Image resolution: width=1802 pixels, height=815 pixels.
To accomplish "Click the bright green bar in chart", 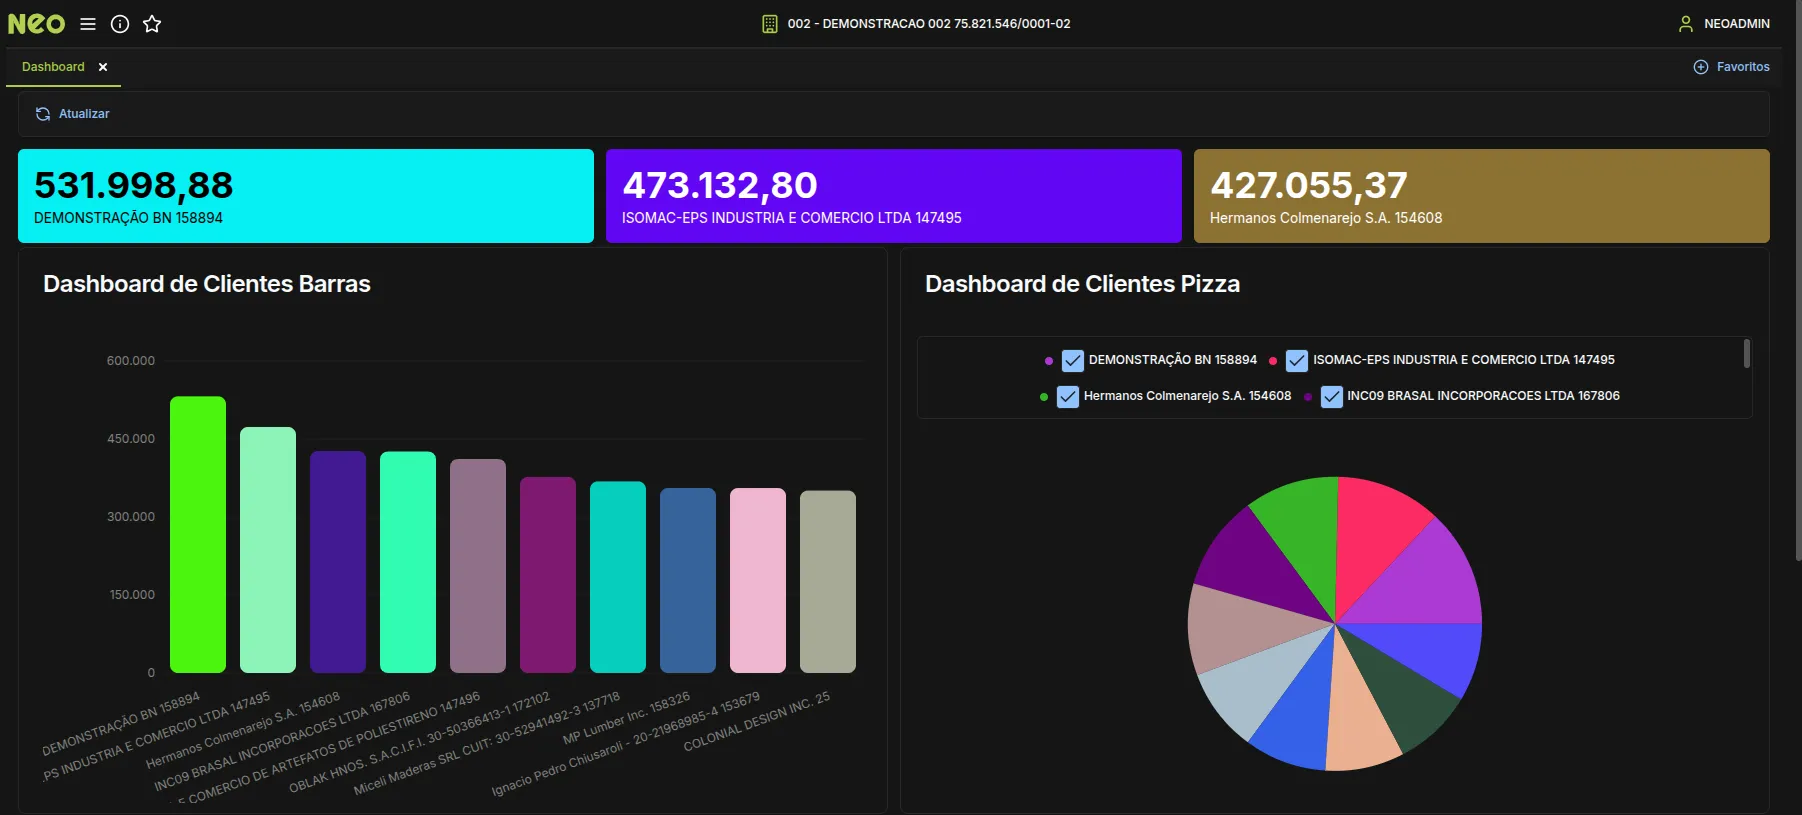I will click(x=198, y=535).
